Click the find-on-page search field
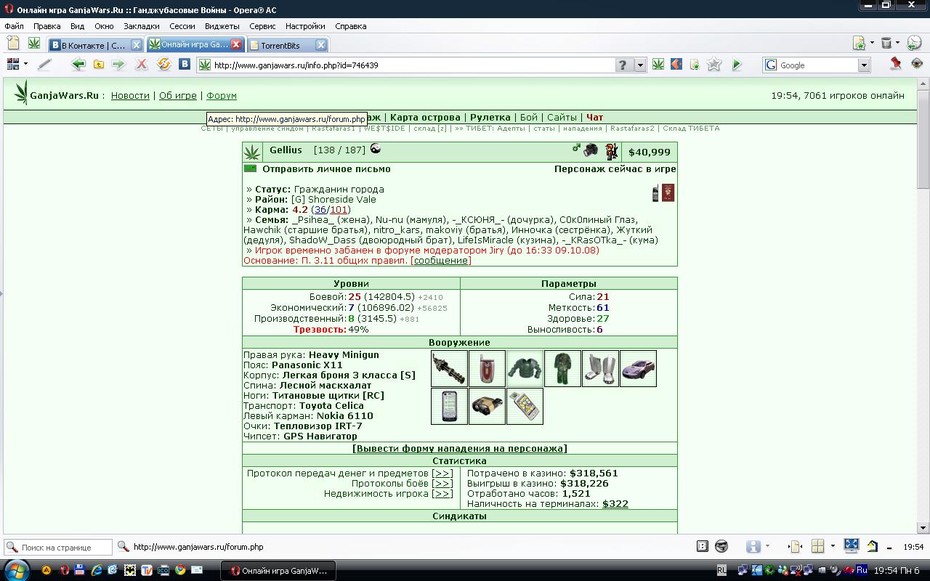930x581 pixels. tap(65, 547)
